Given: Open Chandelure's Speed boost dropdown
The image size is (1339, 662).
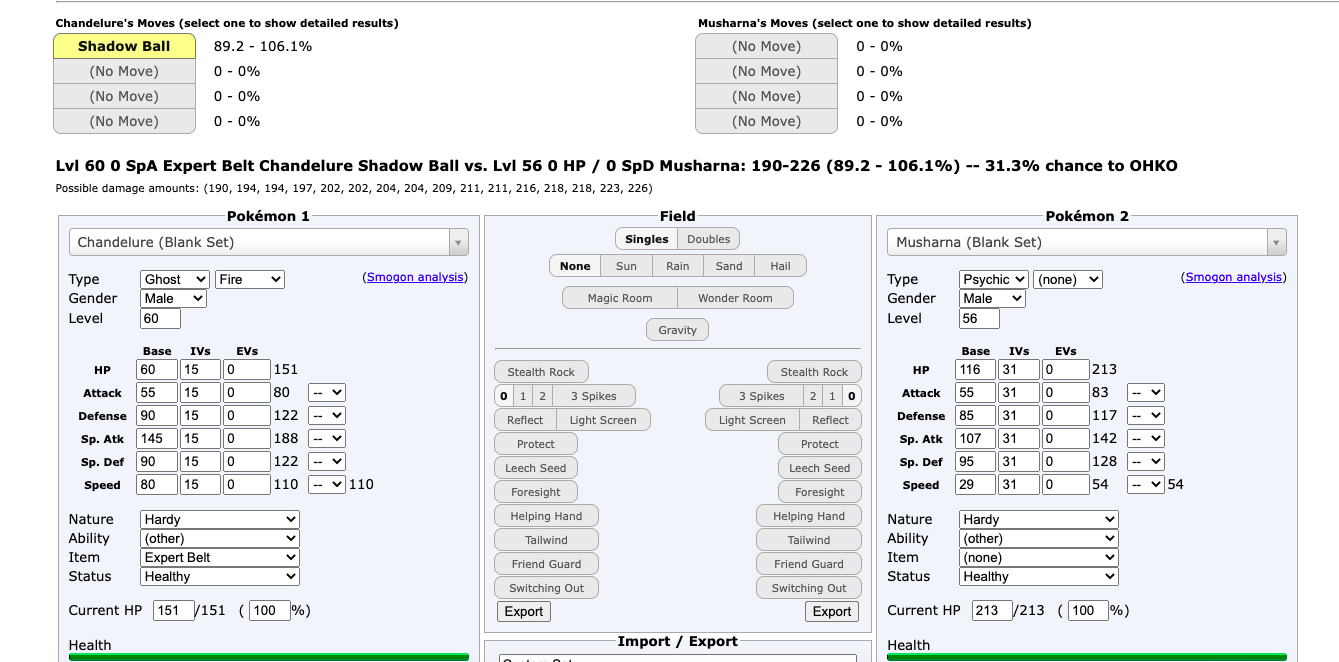Looking at the screenshot, I should click(327, 485).
